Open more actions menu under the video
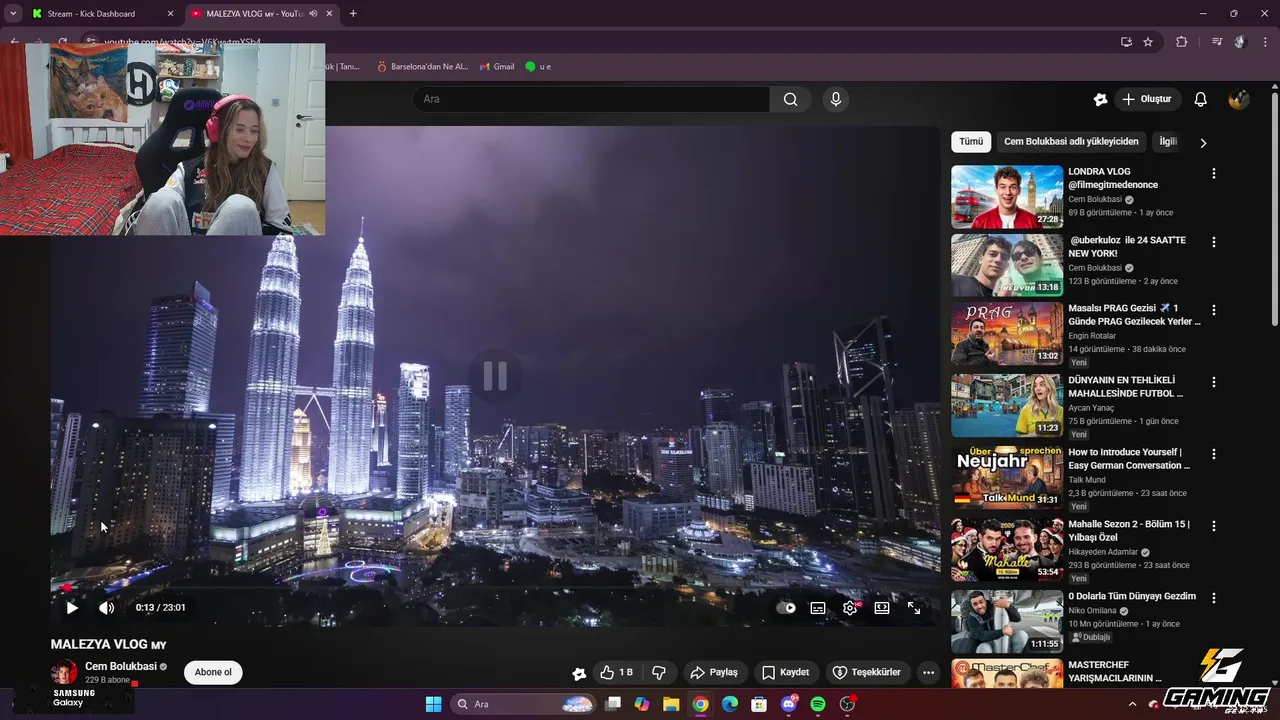Viewport: 1280px width, 720px height. point(929,672)
